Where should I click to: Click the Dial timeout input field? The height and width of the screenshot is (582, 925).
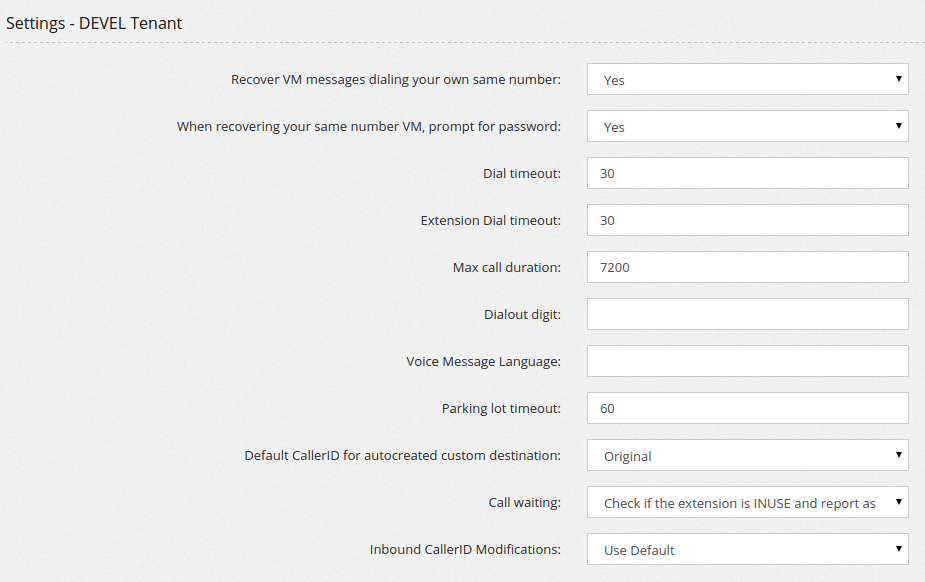click(747, 173)
